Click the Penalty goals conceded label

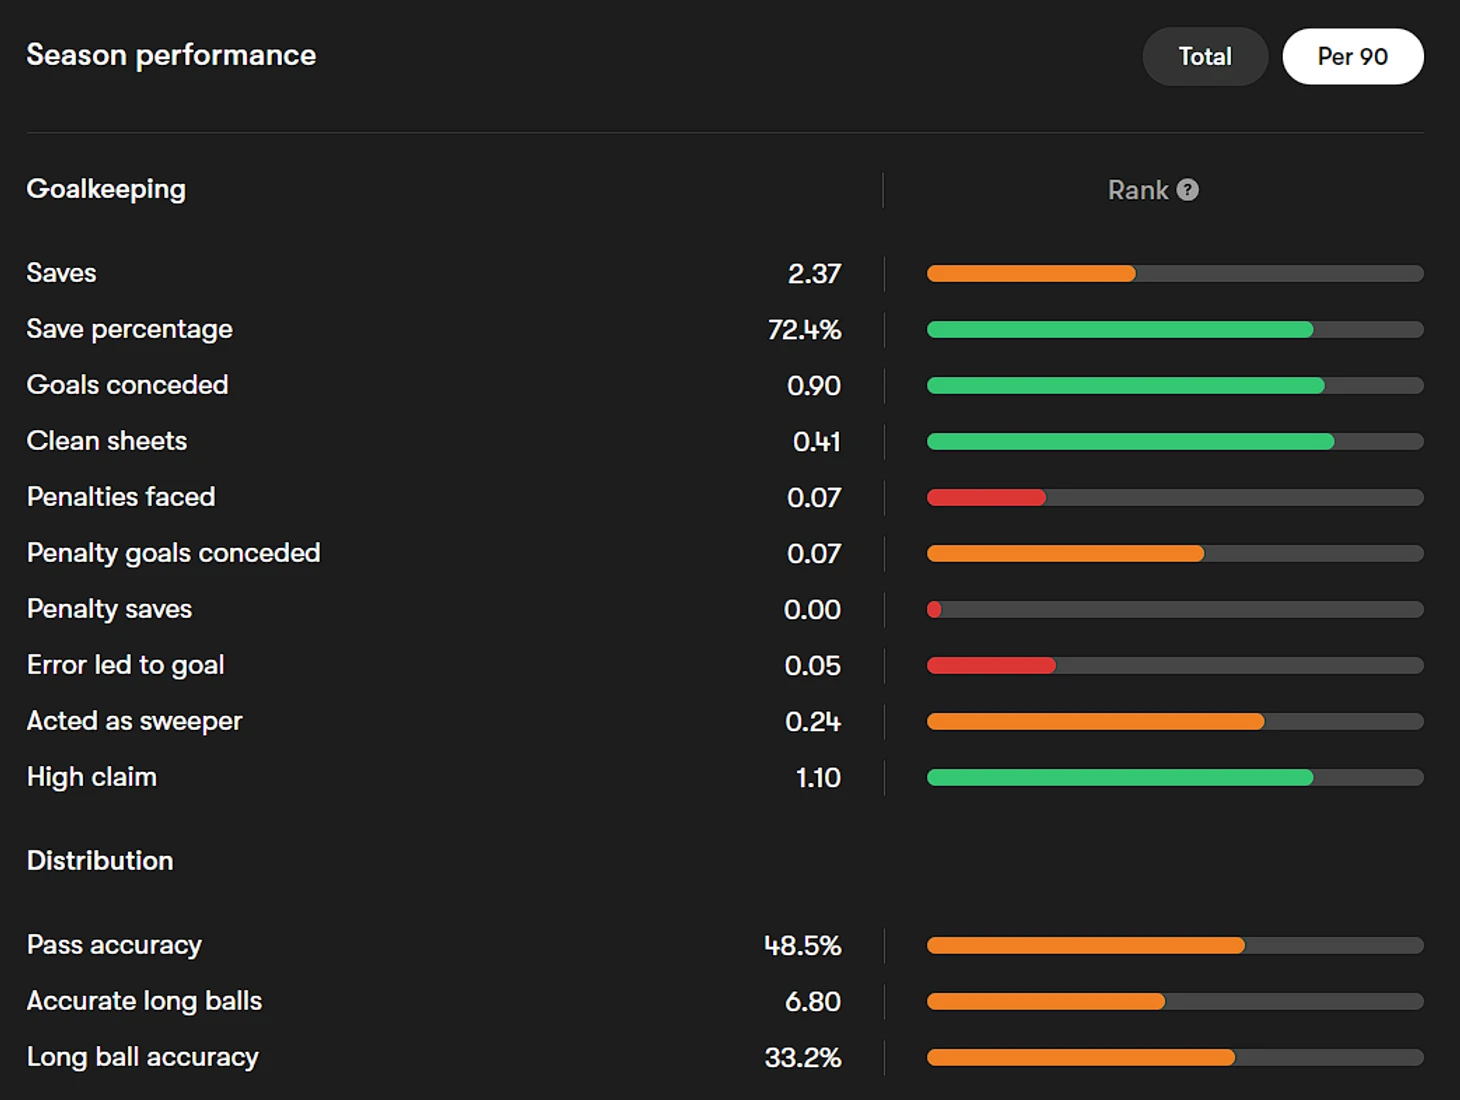173,553
